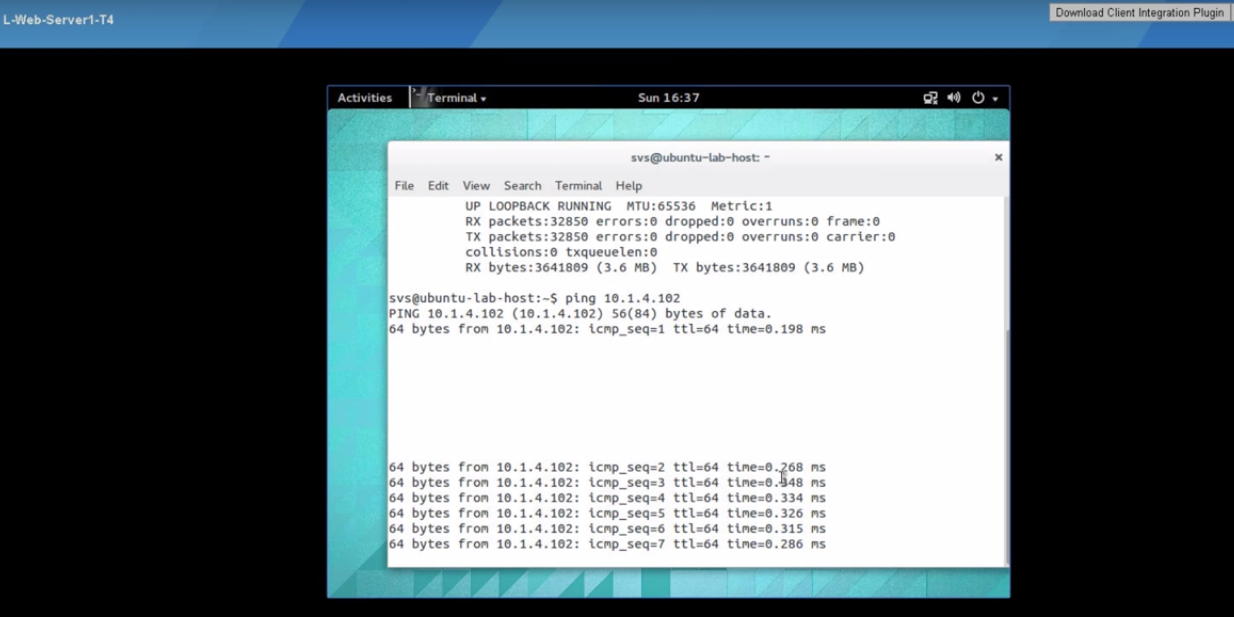
Task: Click 'UP LOOPBACK RUNNING MTU:65536' line
Action: (618, 206)
